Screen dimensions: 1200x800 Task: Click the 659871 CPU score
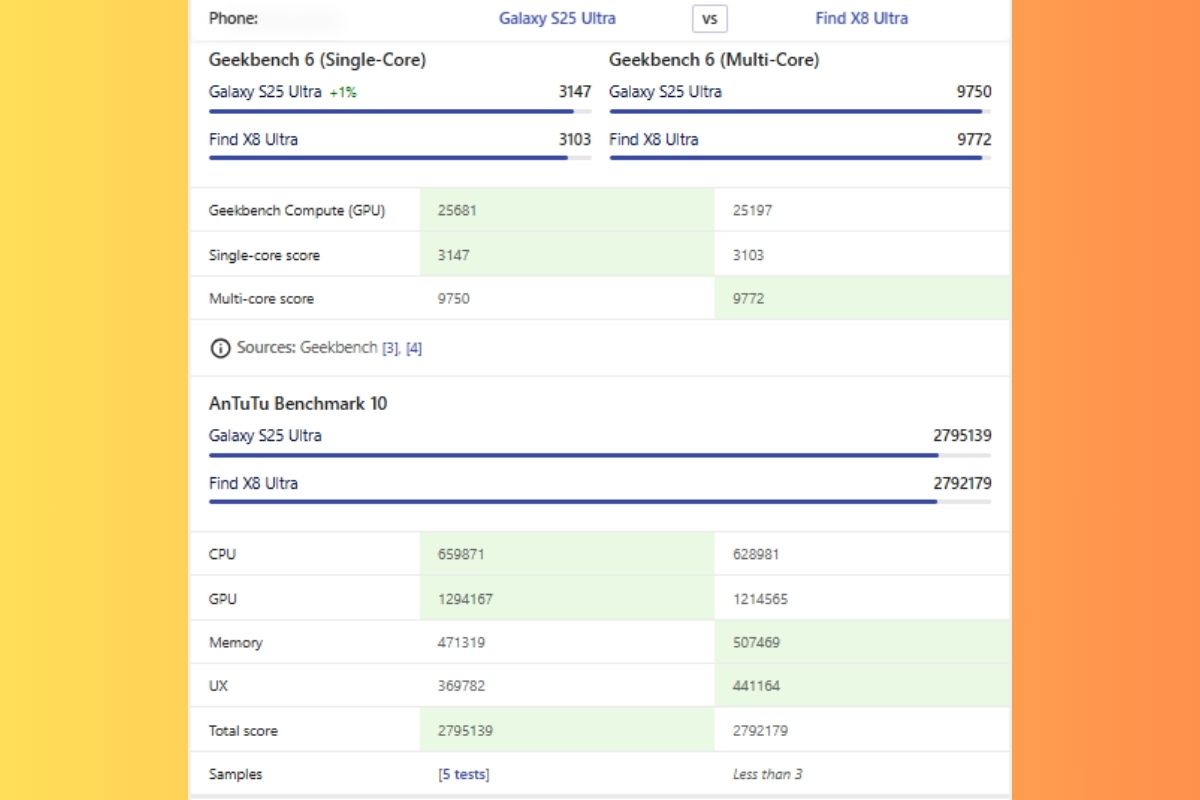click(461, 555)
